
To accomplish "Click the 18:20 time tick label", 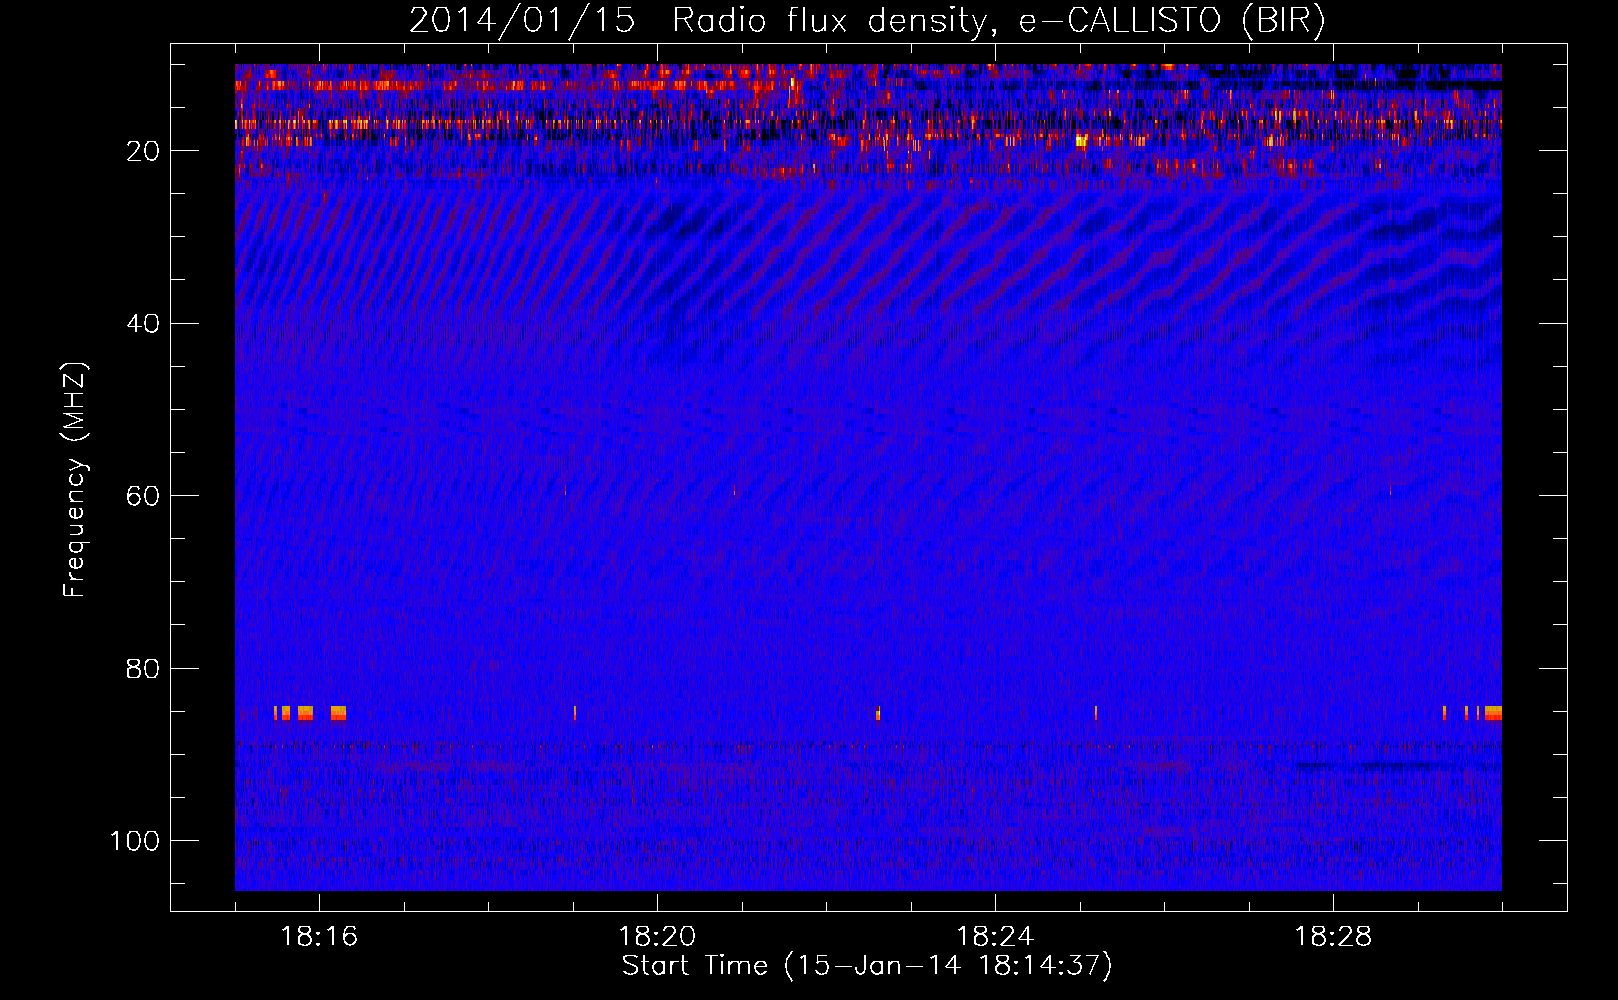I will tap(657, 937).
